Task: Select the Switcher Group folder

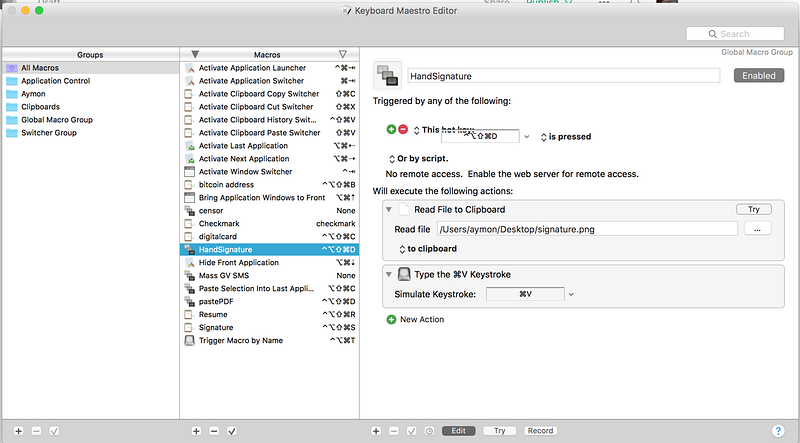Action: coord(90,133)
